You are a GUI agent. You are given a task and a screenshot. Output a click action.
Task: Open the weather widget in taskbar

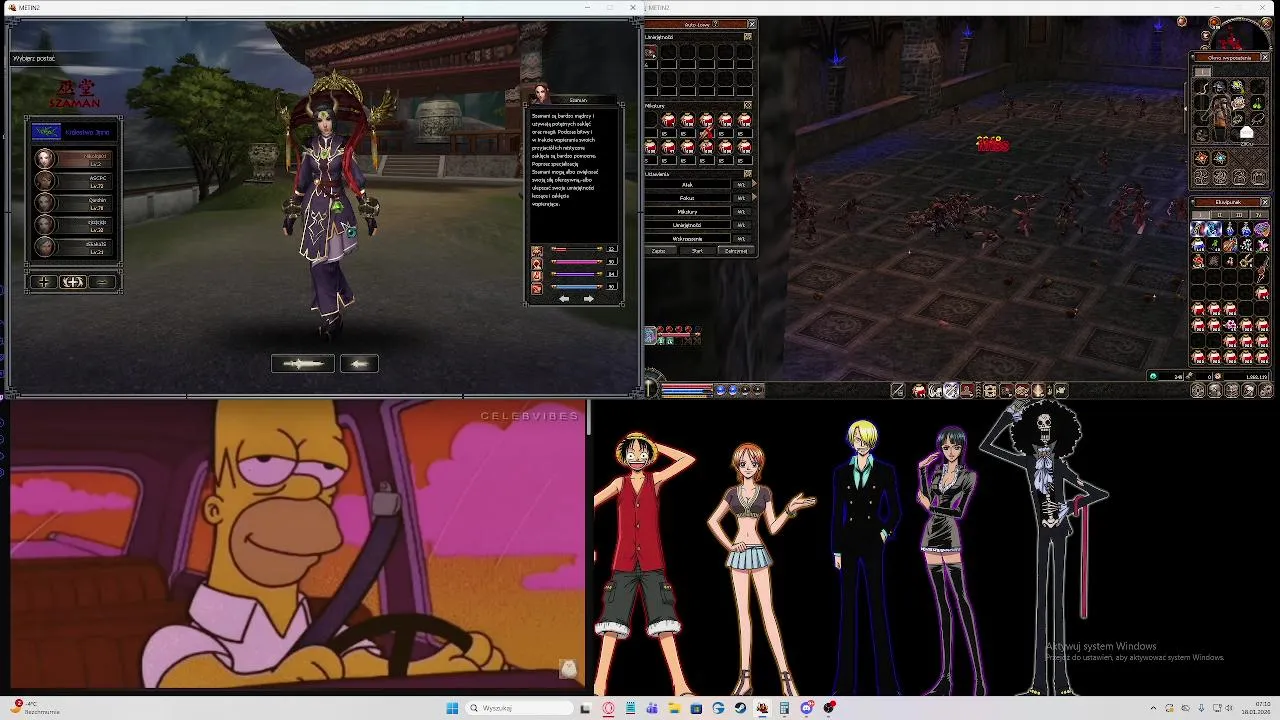point(35,708)
